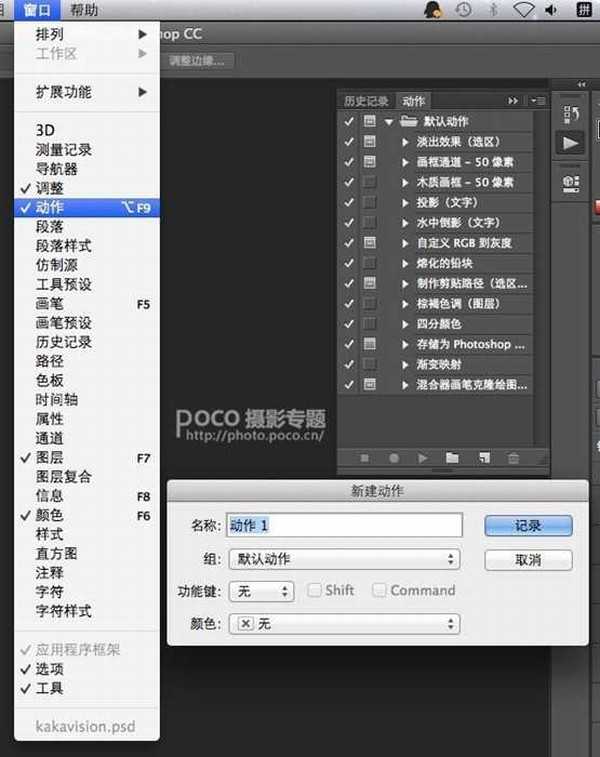Click the Actions play dock icon
The width and height of the screenshot is (600, 757).
point(571,144)
